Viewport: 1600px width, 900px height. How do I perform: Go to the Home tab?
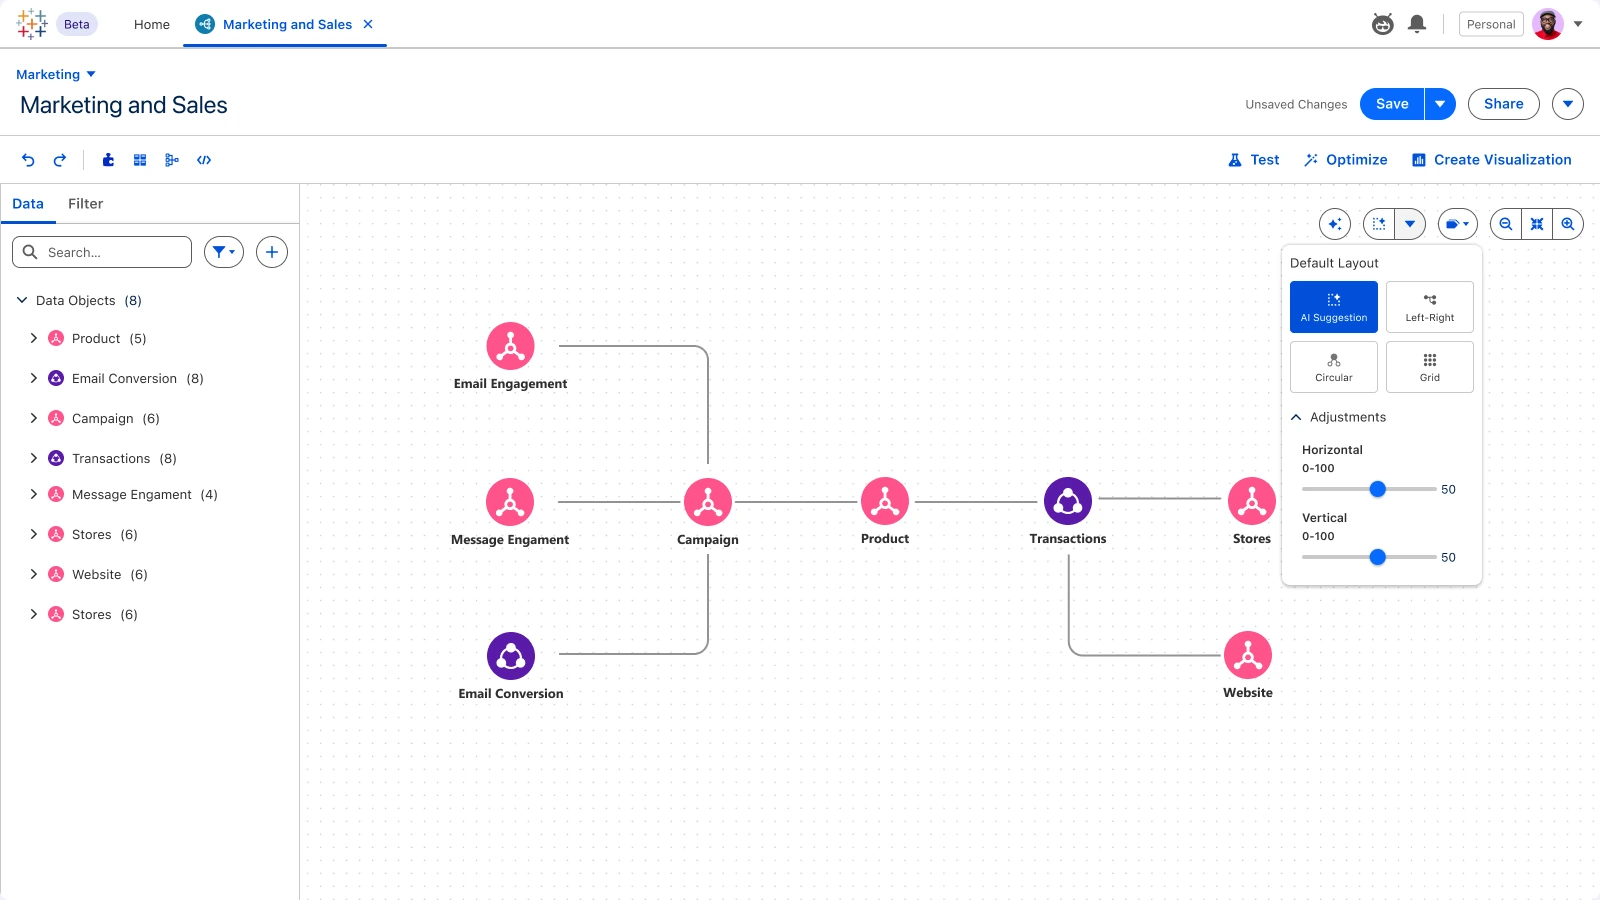(x=152, y=24)
